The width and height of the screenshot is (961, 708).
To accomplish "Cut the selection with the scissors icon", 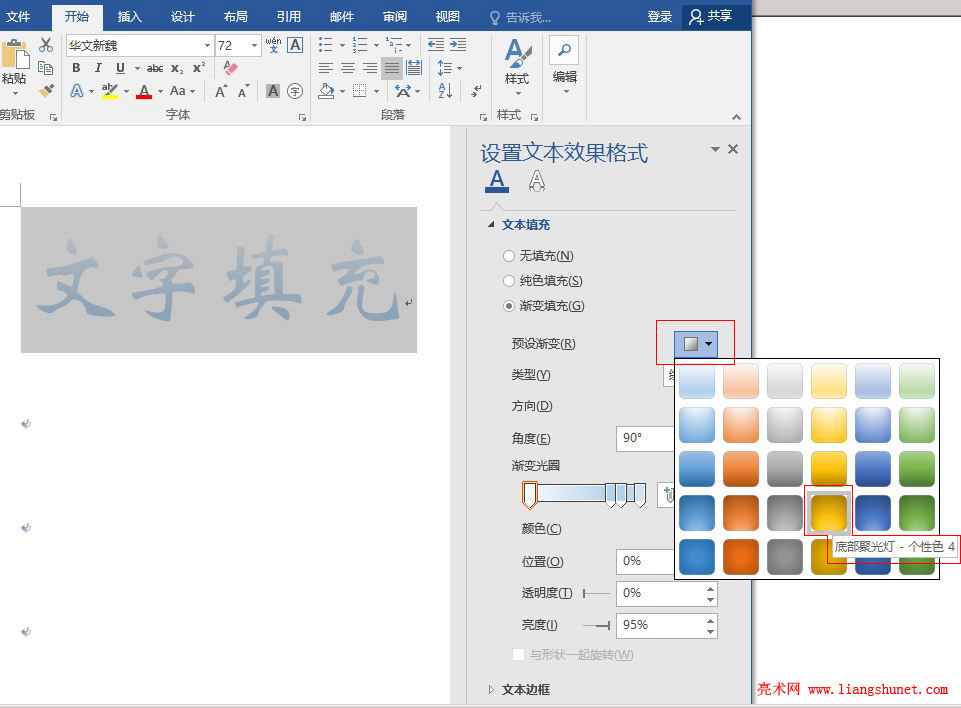I will (x=46, y=45).
